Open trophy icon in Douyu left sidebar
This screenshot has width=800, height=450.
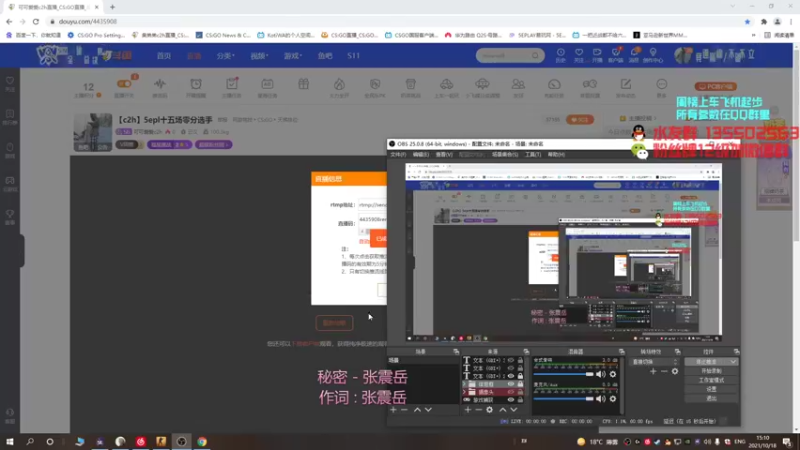pos(10,216)
